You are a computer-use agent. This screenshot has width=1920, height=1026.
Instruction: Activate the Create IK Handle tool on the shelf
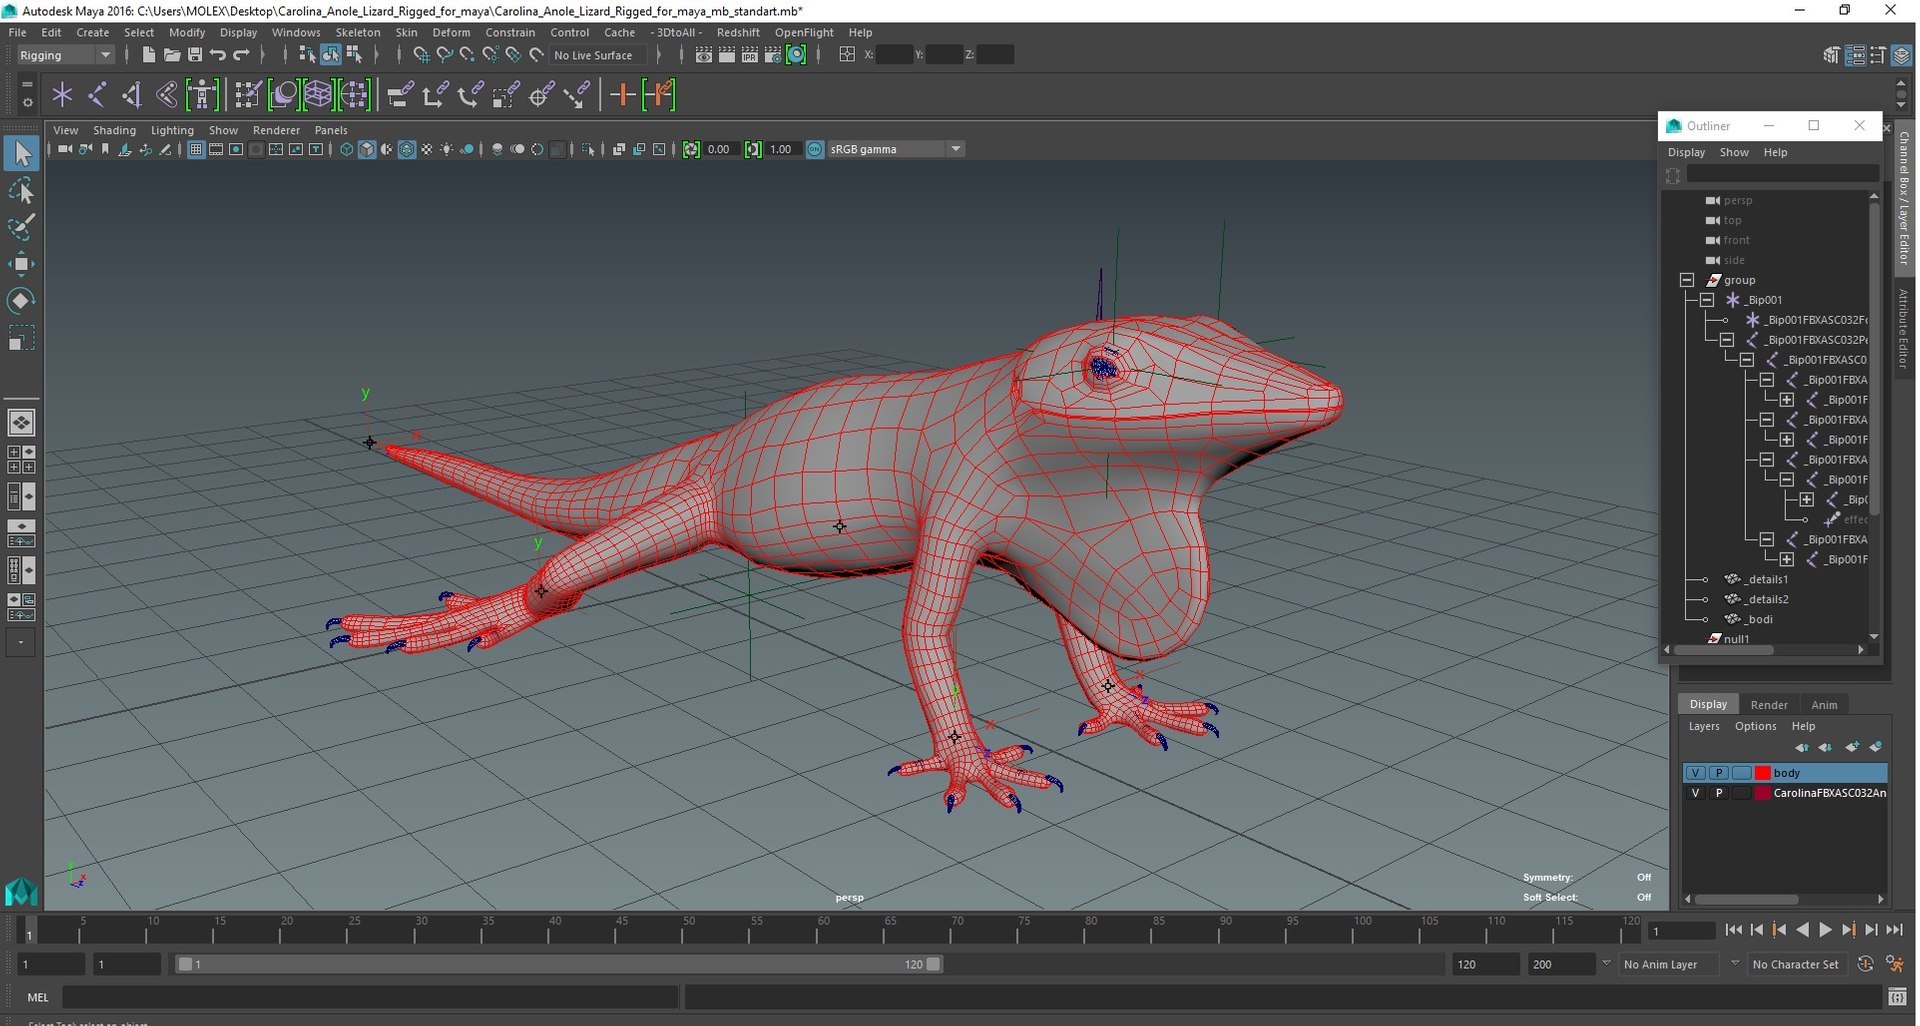coord(132,95)
